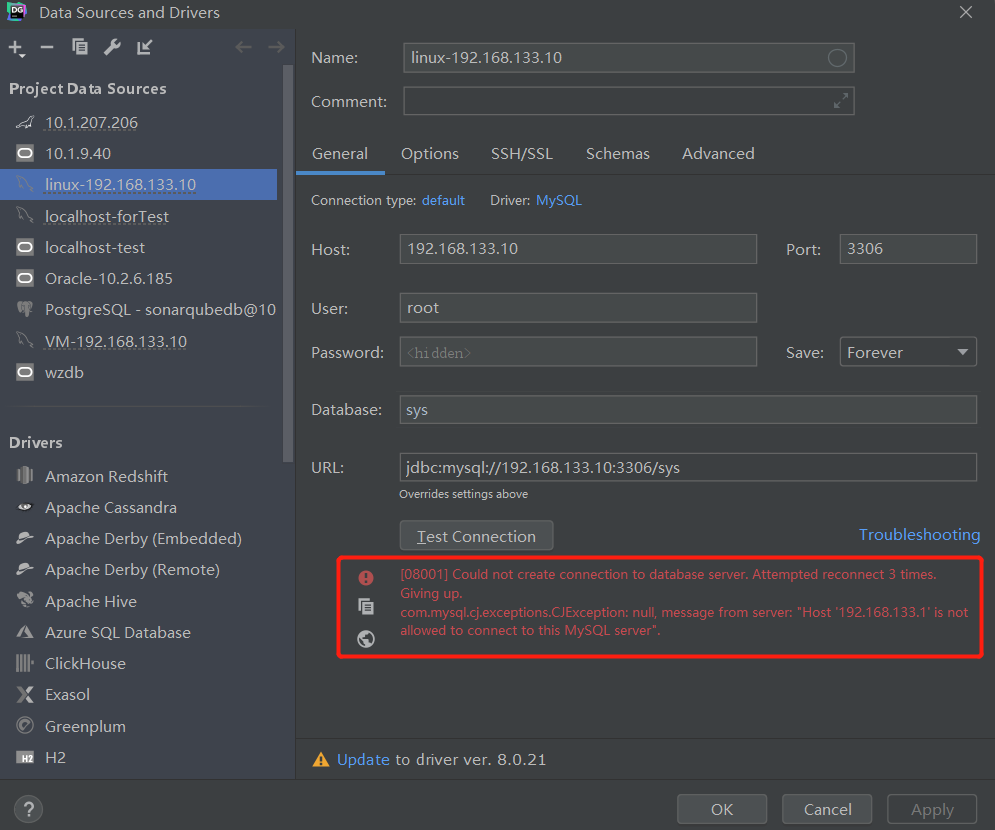Viewport: 995px width, 830px height.
Task: Click the Password hidden field
Action: (578, 352)
